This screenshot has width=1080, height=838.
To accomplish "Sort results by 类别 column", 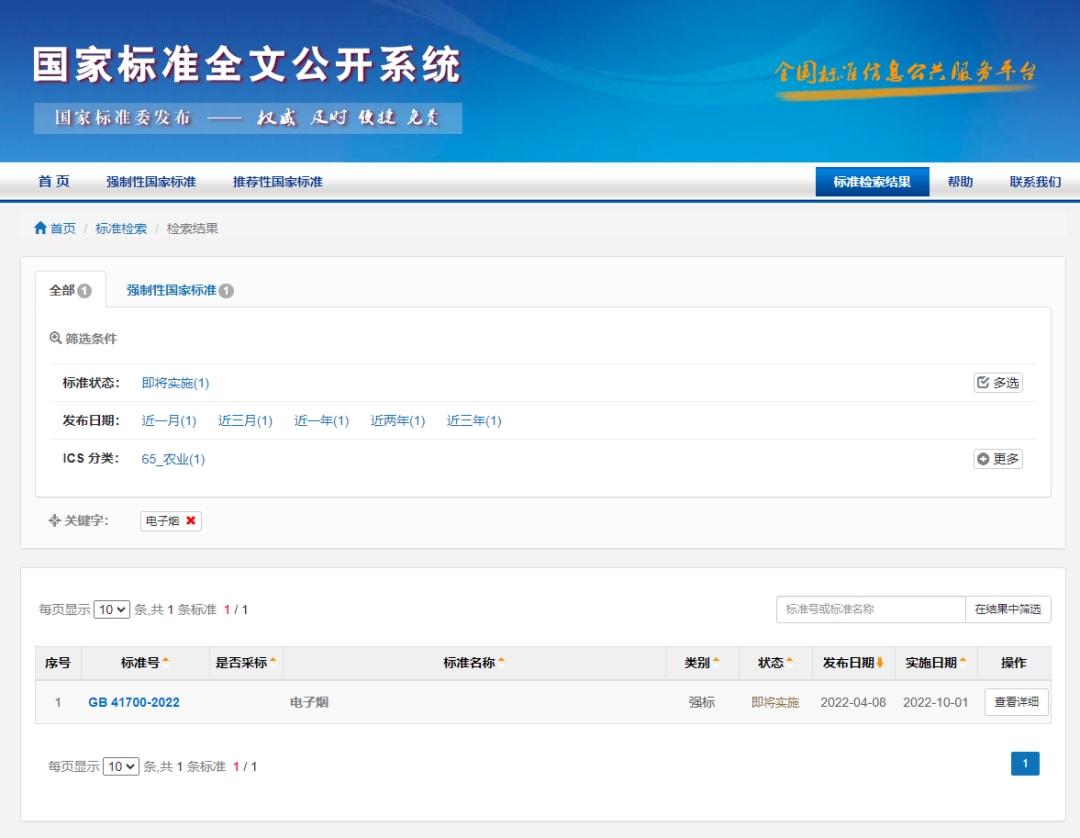I will [x=716, y=661].
